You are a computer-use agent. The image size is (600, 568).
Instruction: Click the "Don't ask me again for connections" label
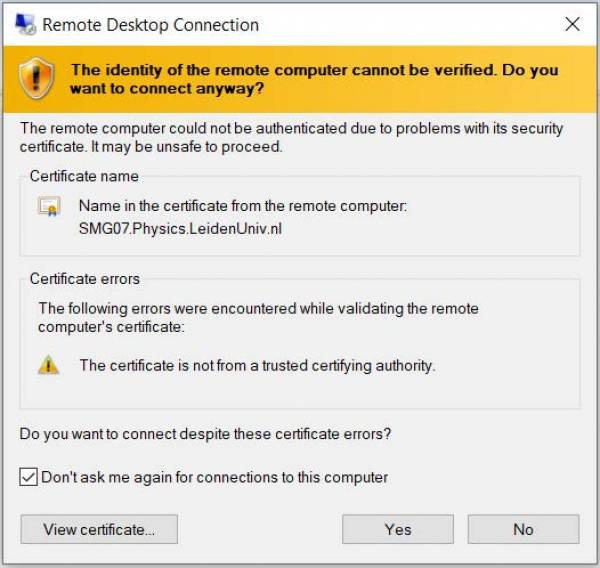(x=214, y=477)
